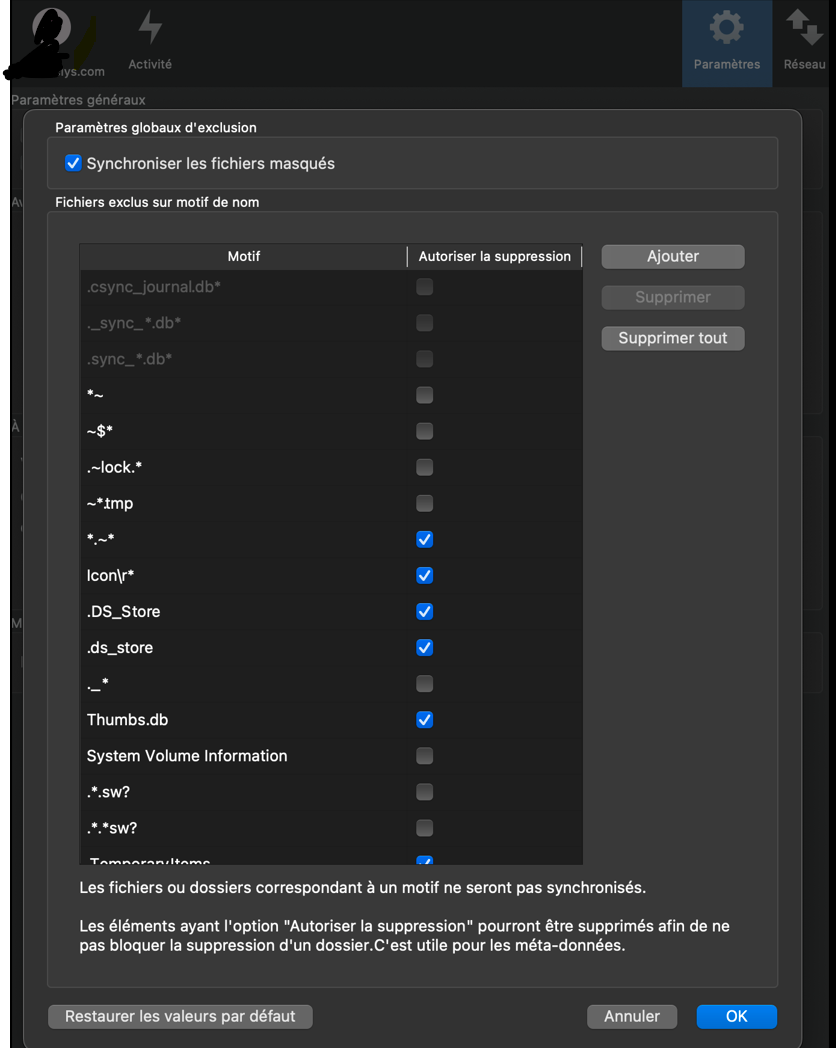Toggle the Icon\r* suppression checkbox

point(424,575)
